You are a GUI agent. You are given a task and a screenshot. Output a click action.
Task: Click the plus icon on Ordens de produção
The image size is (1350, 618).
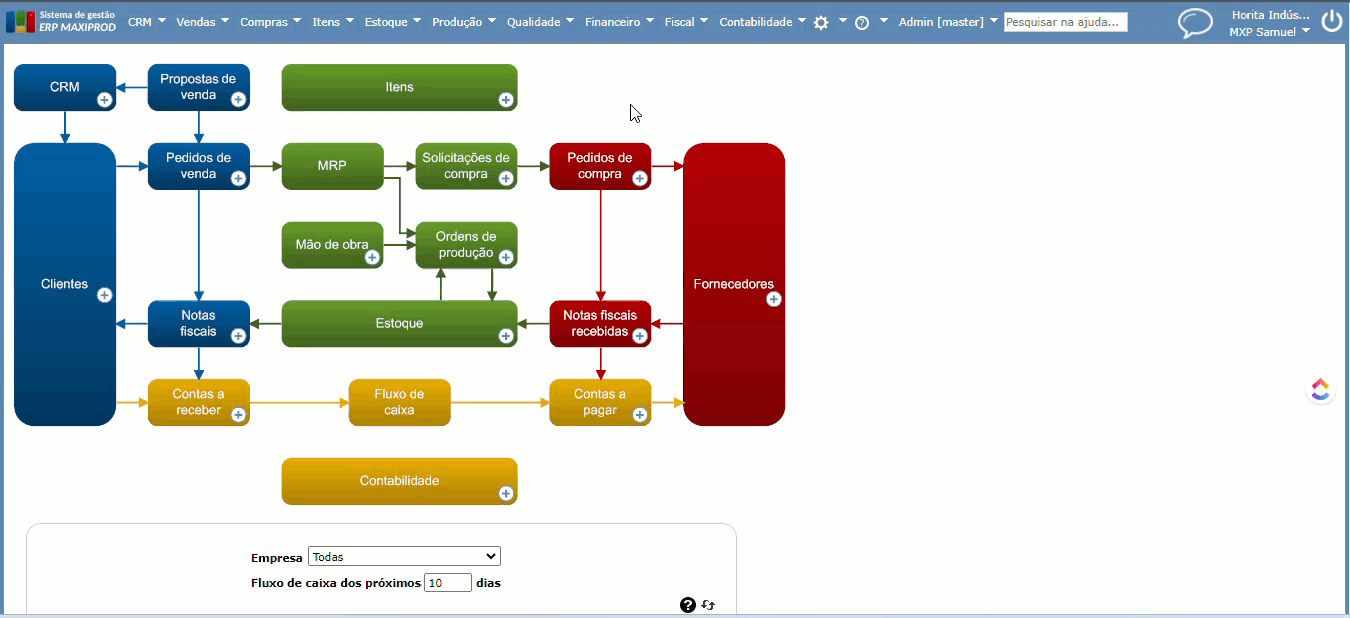pyautogui.click(x=506, y=257)
